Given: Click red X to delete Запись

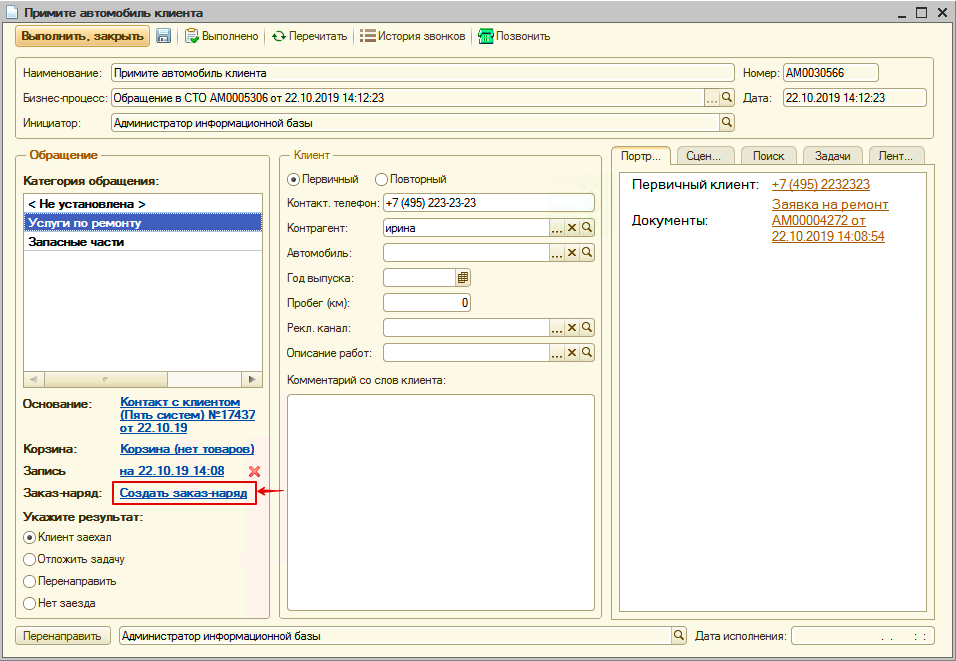Looking at the screenshot, I should (x=254, y=471).
